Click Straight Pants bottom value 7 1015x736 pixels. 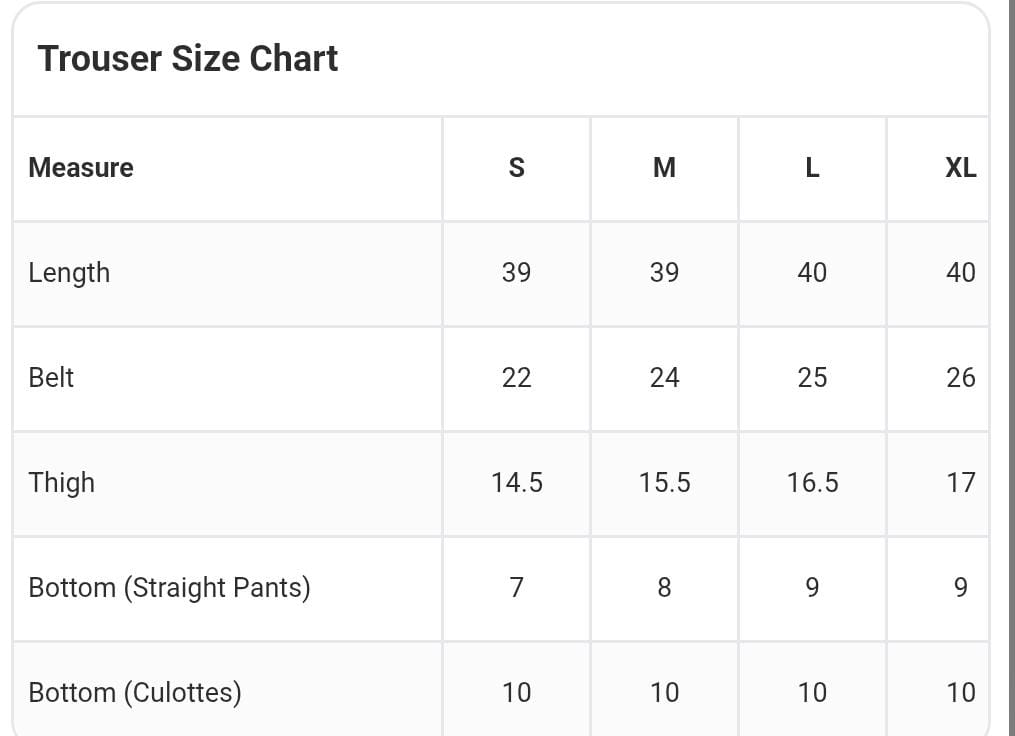516,587
